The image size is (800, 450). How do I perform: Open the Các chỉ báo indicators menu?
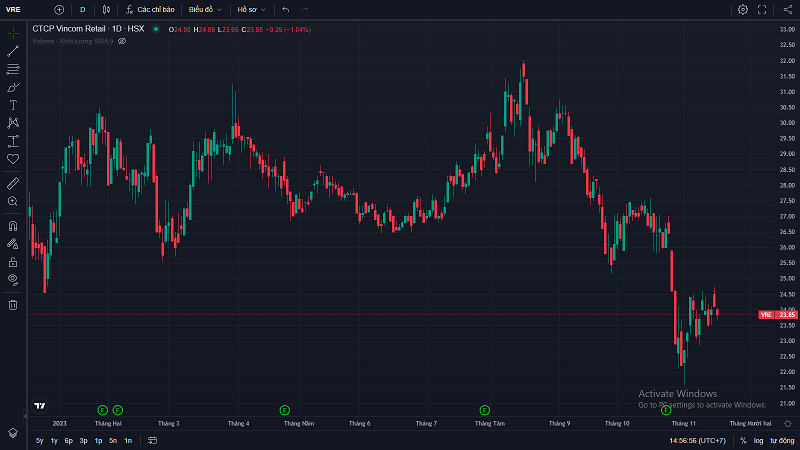[x=150, y=9]
